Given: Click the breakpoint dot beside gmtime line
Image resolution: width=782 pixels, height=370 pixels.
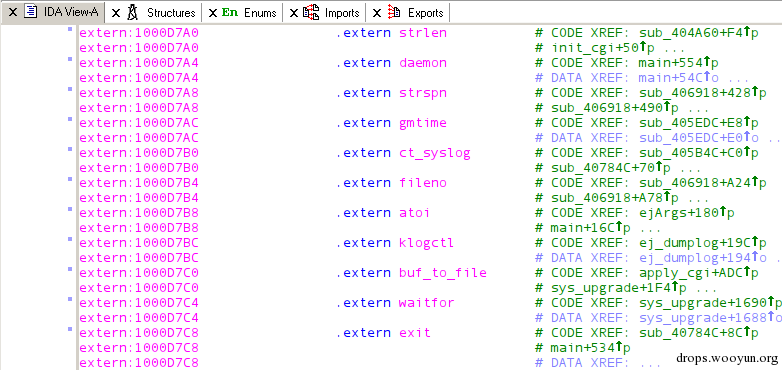Looking at the screenshot, I should click(x=70, y=119).
